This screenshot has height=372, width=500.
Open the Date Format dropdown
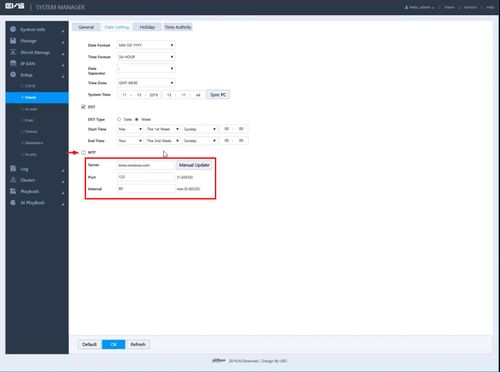[146, 45]
